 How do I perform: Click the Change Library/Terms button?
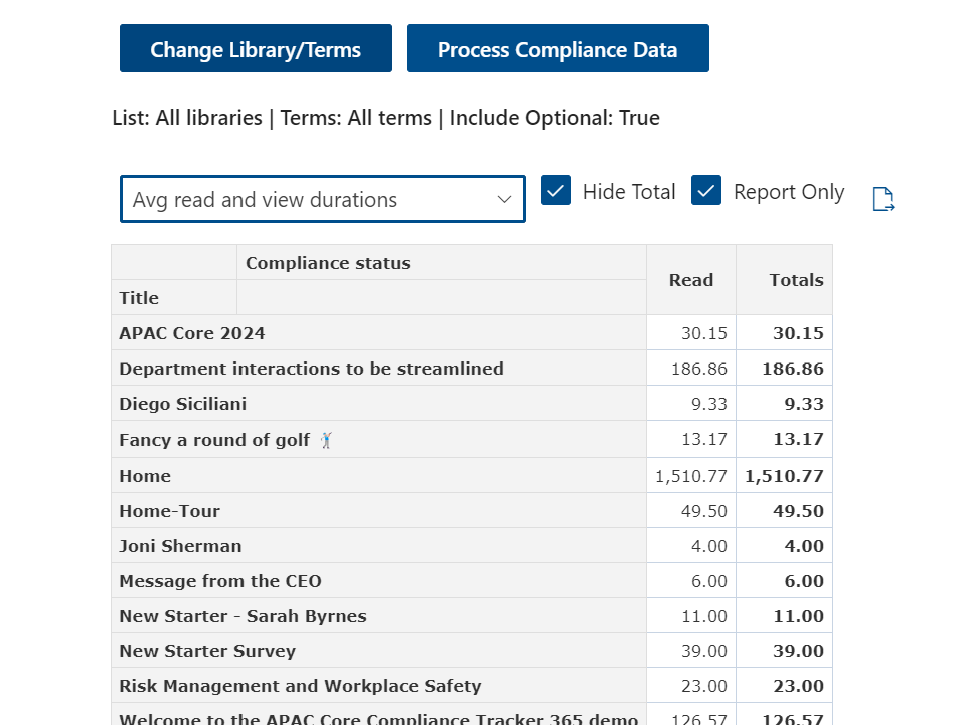pos(256,49)
